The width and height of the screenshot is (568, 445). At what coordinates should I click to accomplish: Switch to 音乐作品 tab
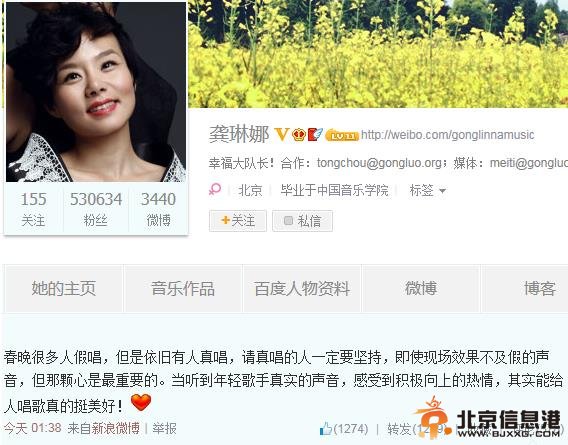(183, 288)
